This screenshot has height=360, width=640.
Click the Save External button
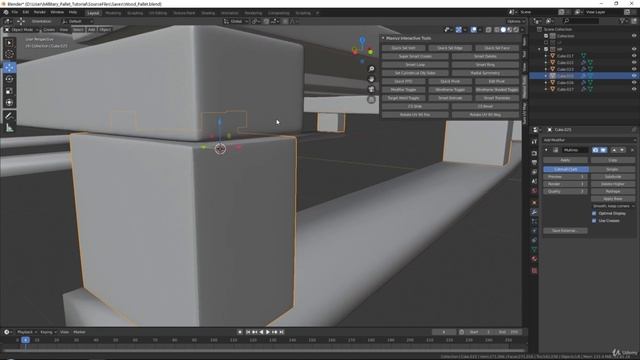(565, 231)
